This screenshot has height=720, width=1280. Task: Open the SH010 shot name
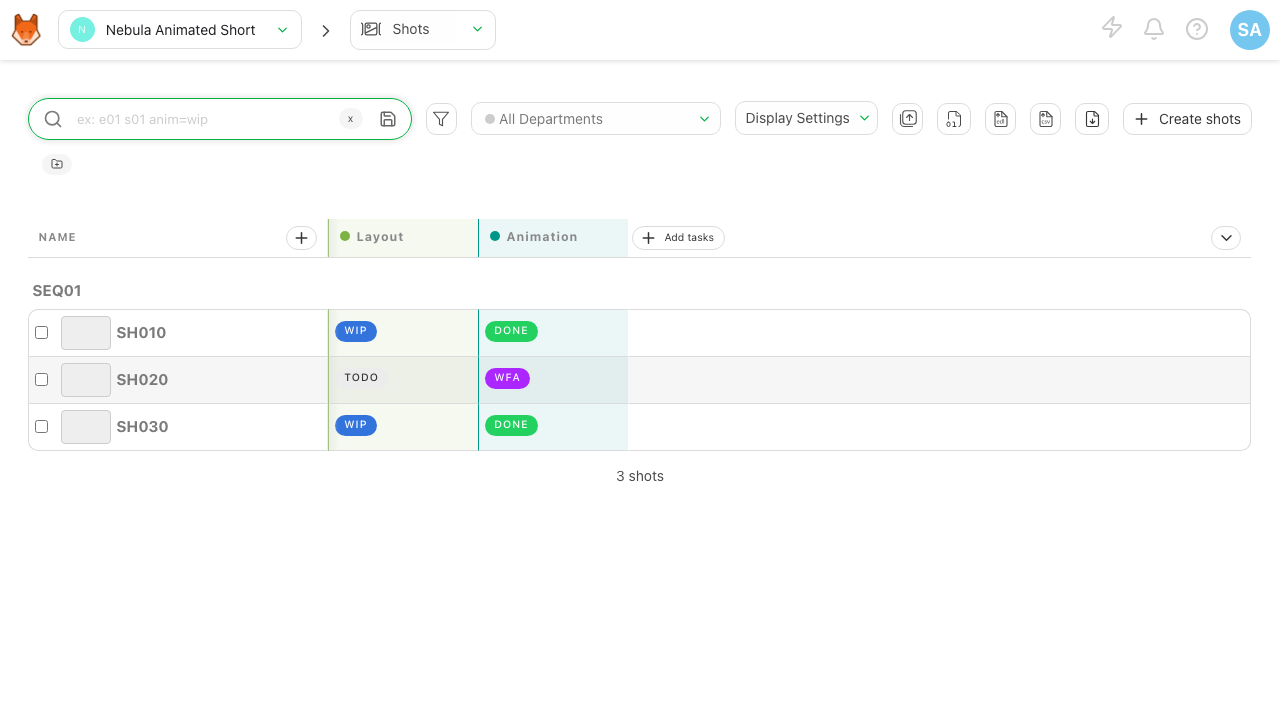[x=141, y=333]
